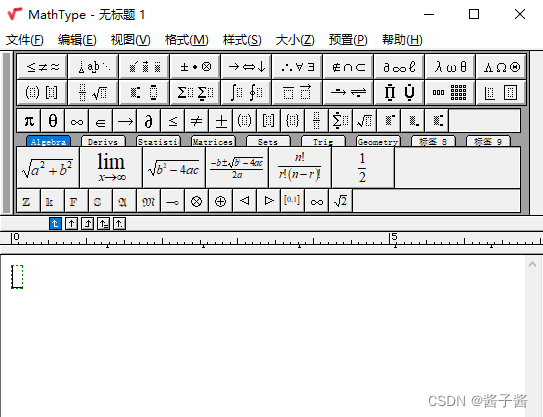
Task: Open the summation templates palette
Action: pos(195,92)
